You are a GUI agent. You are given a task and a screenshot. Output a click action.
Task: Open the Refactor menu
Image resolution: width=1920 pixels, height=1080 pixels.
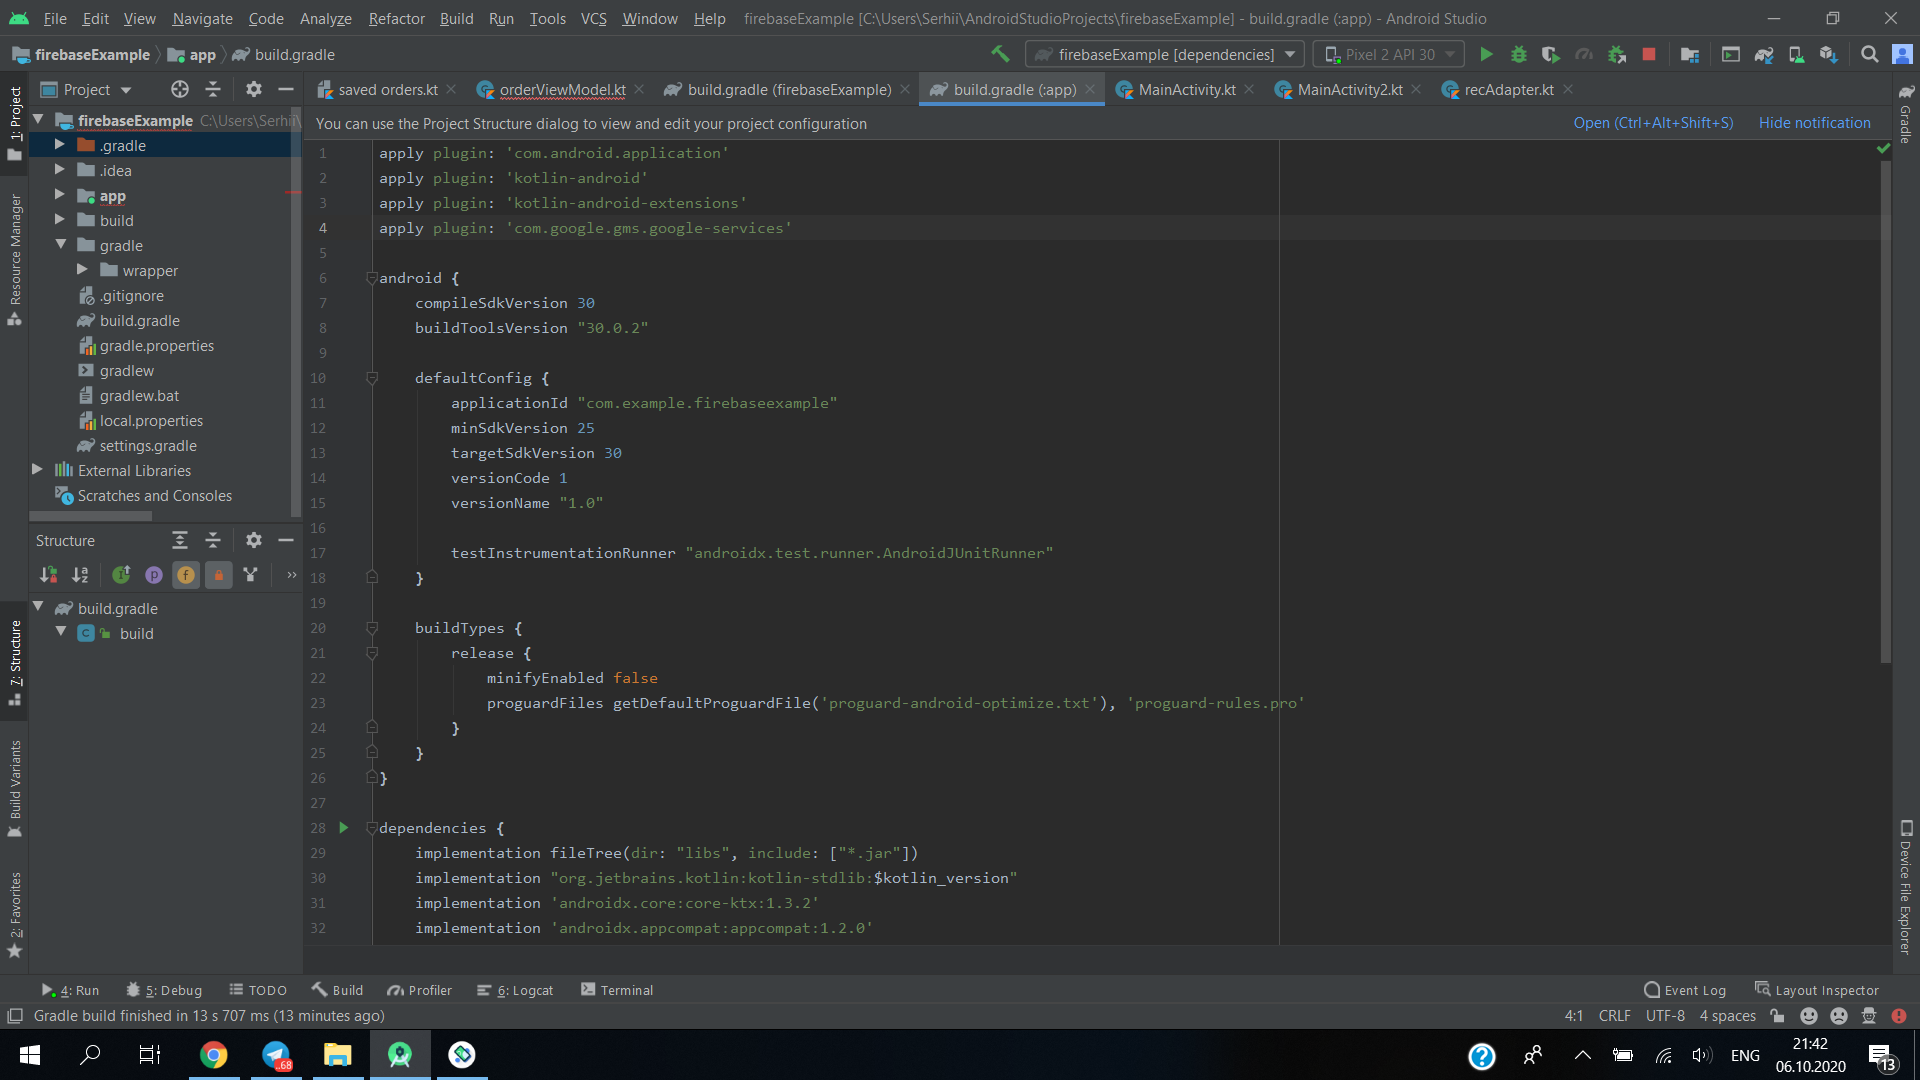click(x=396, y=18)
